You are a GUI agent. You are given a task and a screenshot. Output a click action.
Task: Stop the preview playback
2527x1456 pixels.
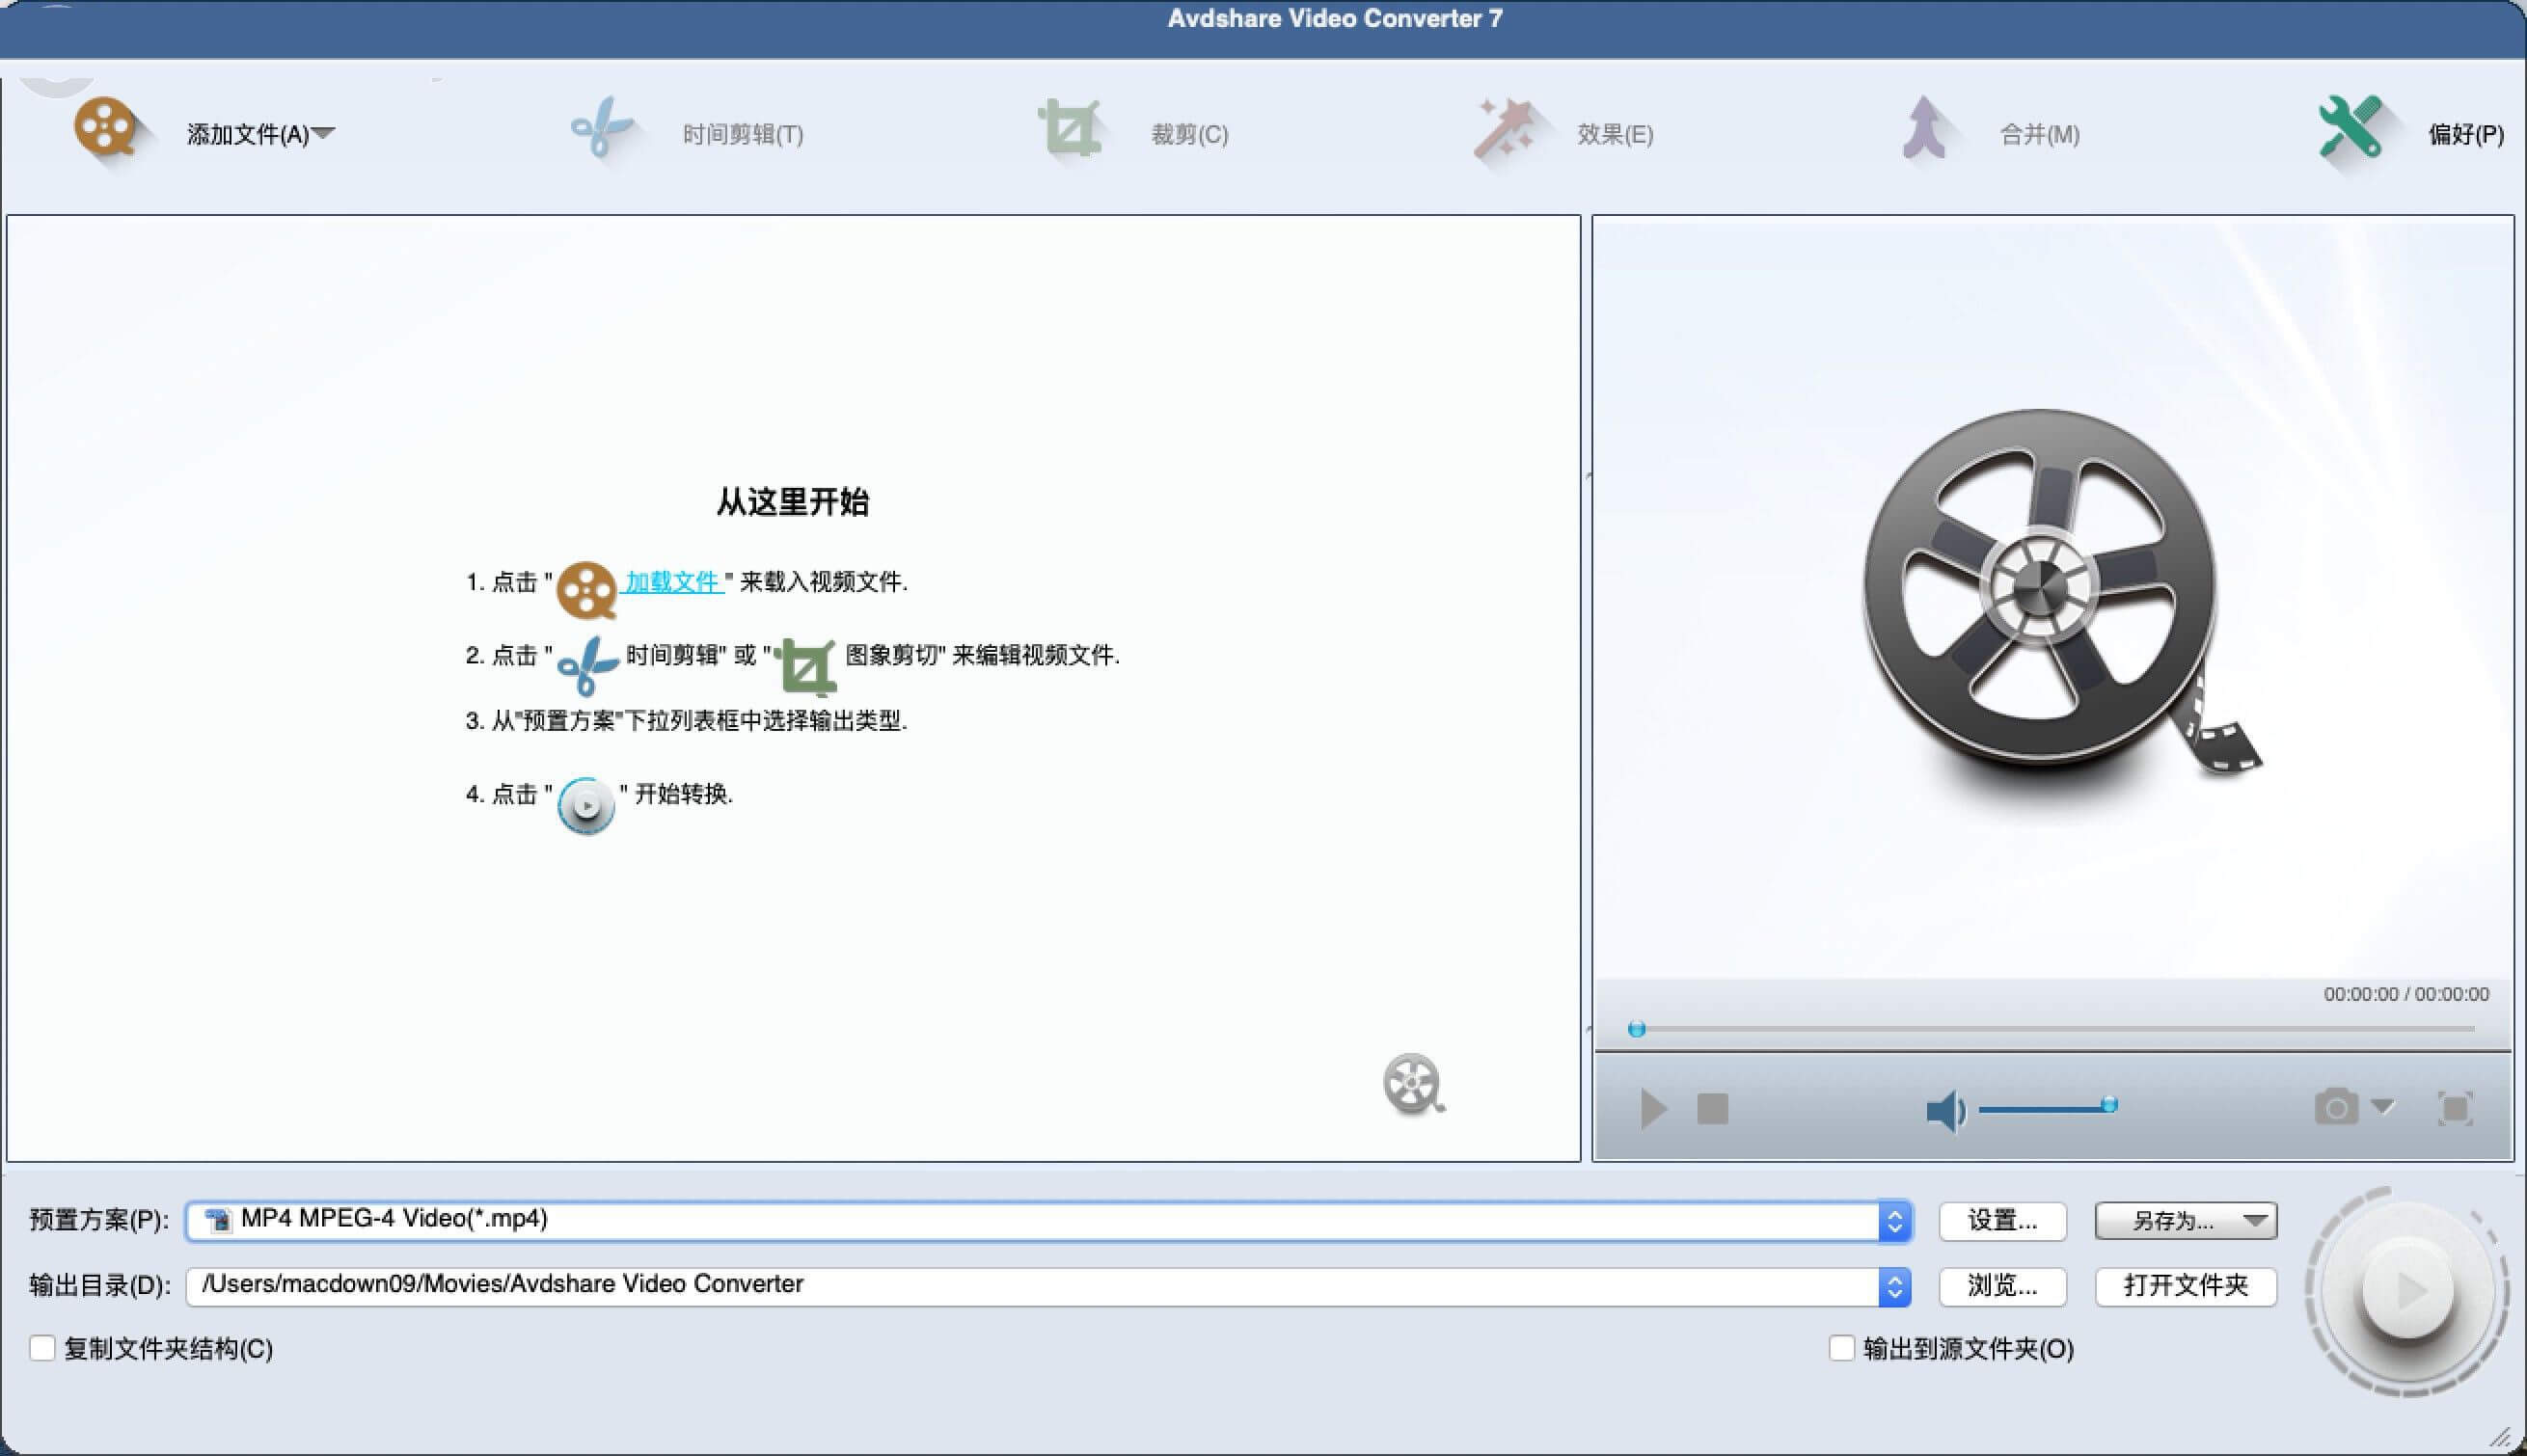coord(1712,1109)
